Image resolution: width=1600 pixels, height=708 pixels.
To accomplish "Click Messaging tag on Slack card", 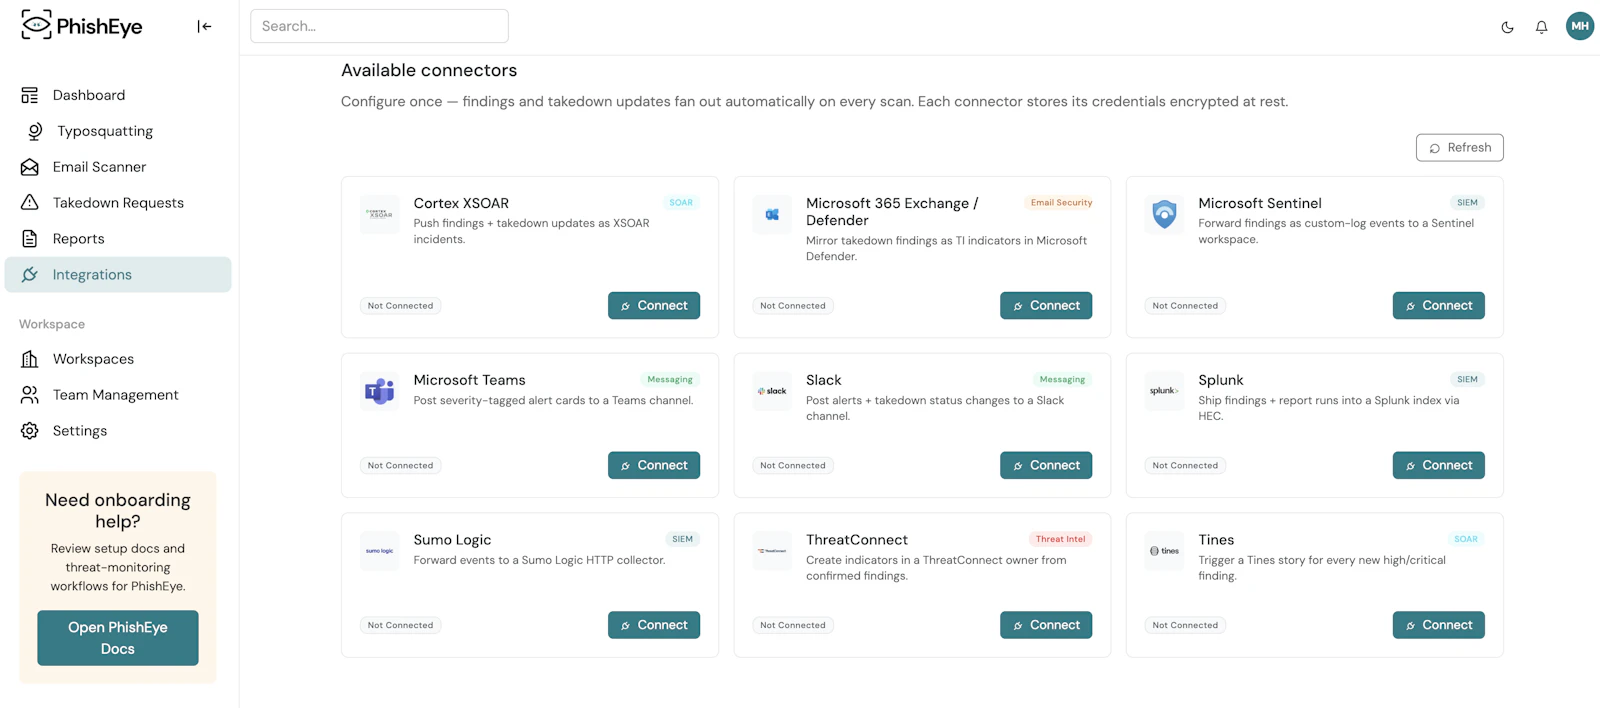I will click(1062, 380).
